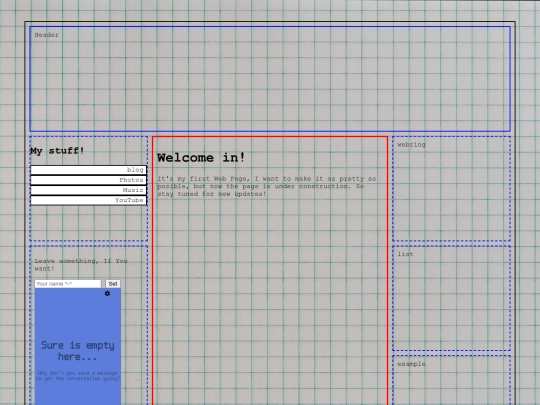
Task: Click the list label
Action: [x=405, y=254]
